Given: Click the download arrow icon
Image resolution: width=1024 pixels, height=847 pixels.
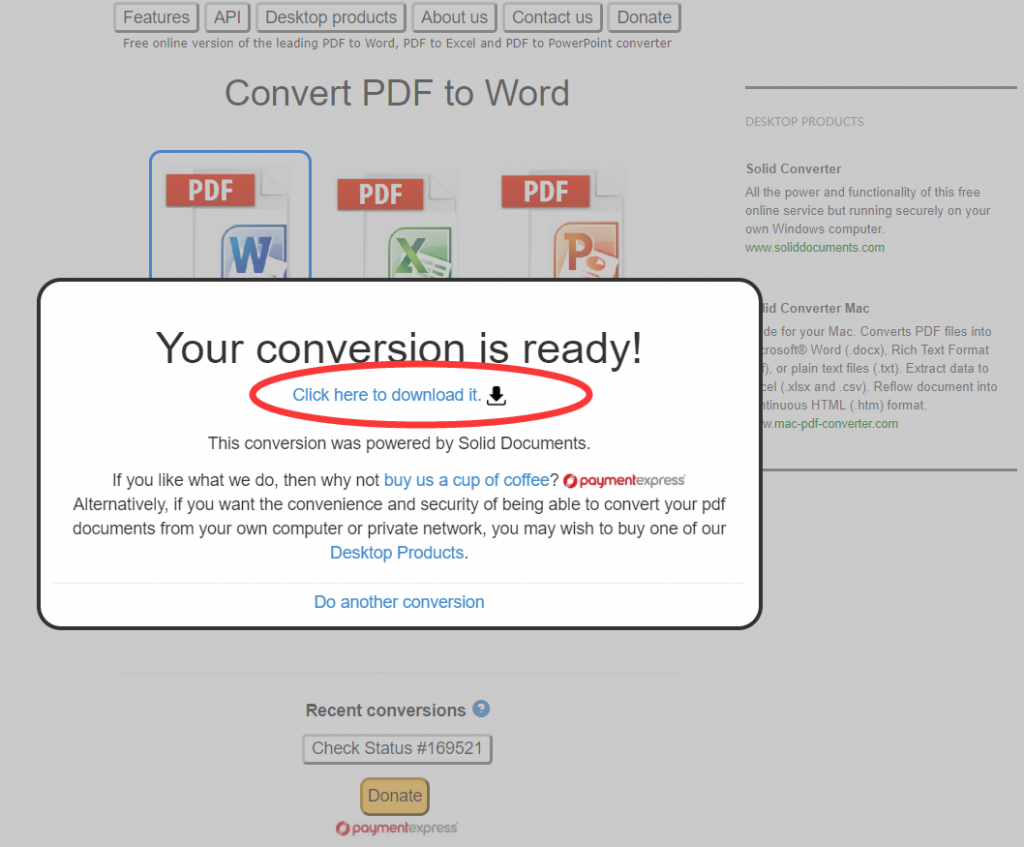Looking at the screenshot, I should click(497, 396).
